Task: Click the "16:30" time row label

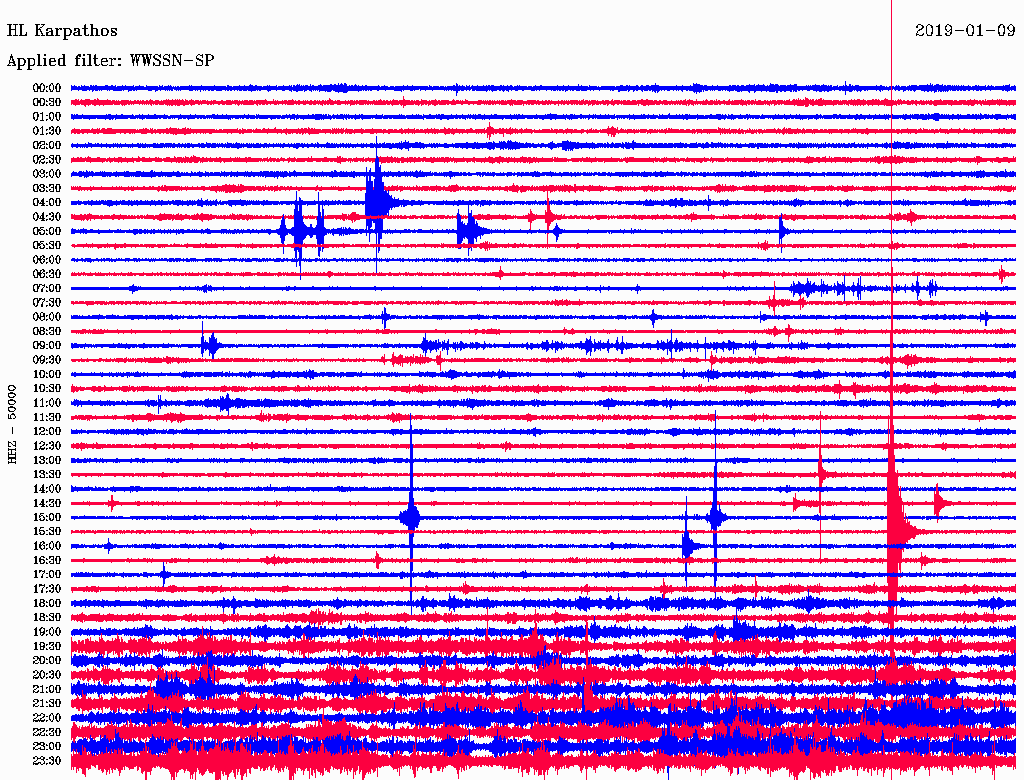Action: click(x=47, y=561)
